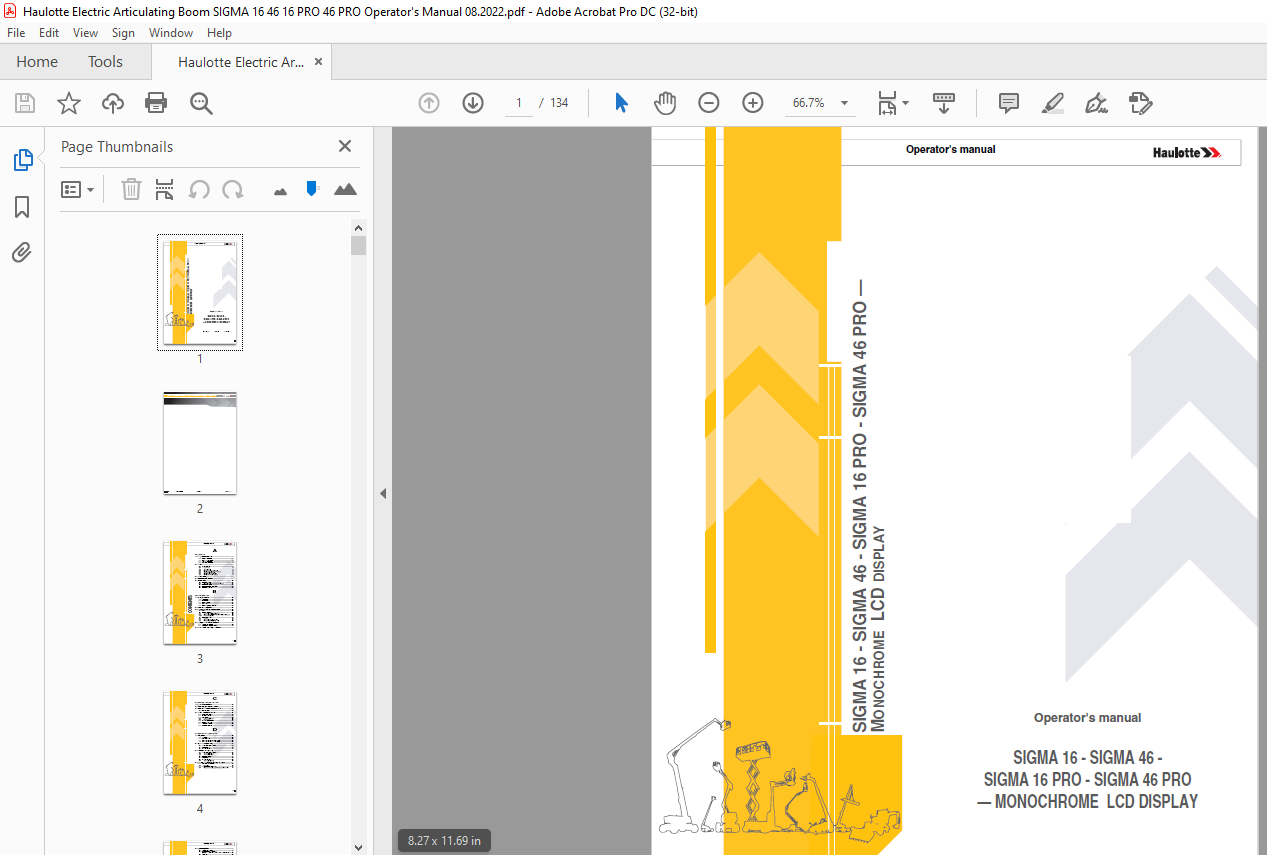The width and height of the screenshot is (1267, 855).
Task: Switch to the Home tab
Action: [37, 62]
